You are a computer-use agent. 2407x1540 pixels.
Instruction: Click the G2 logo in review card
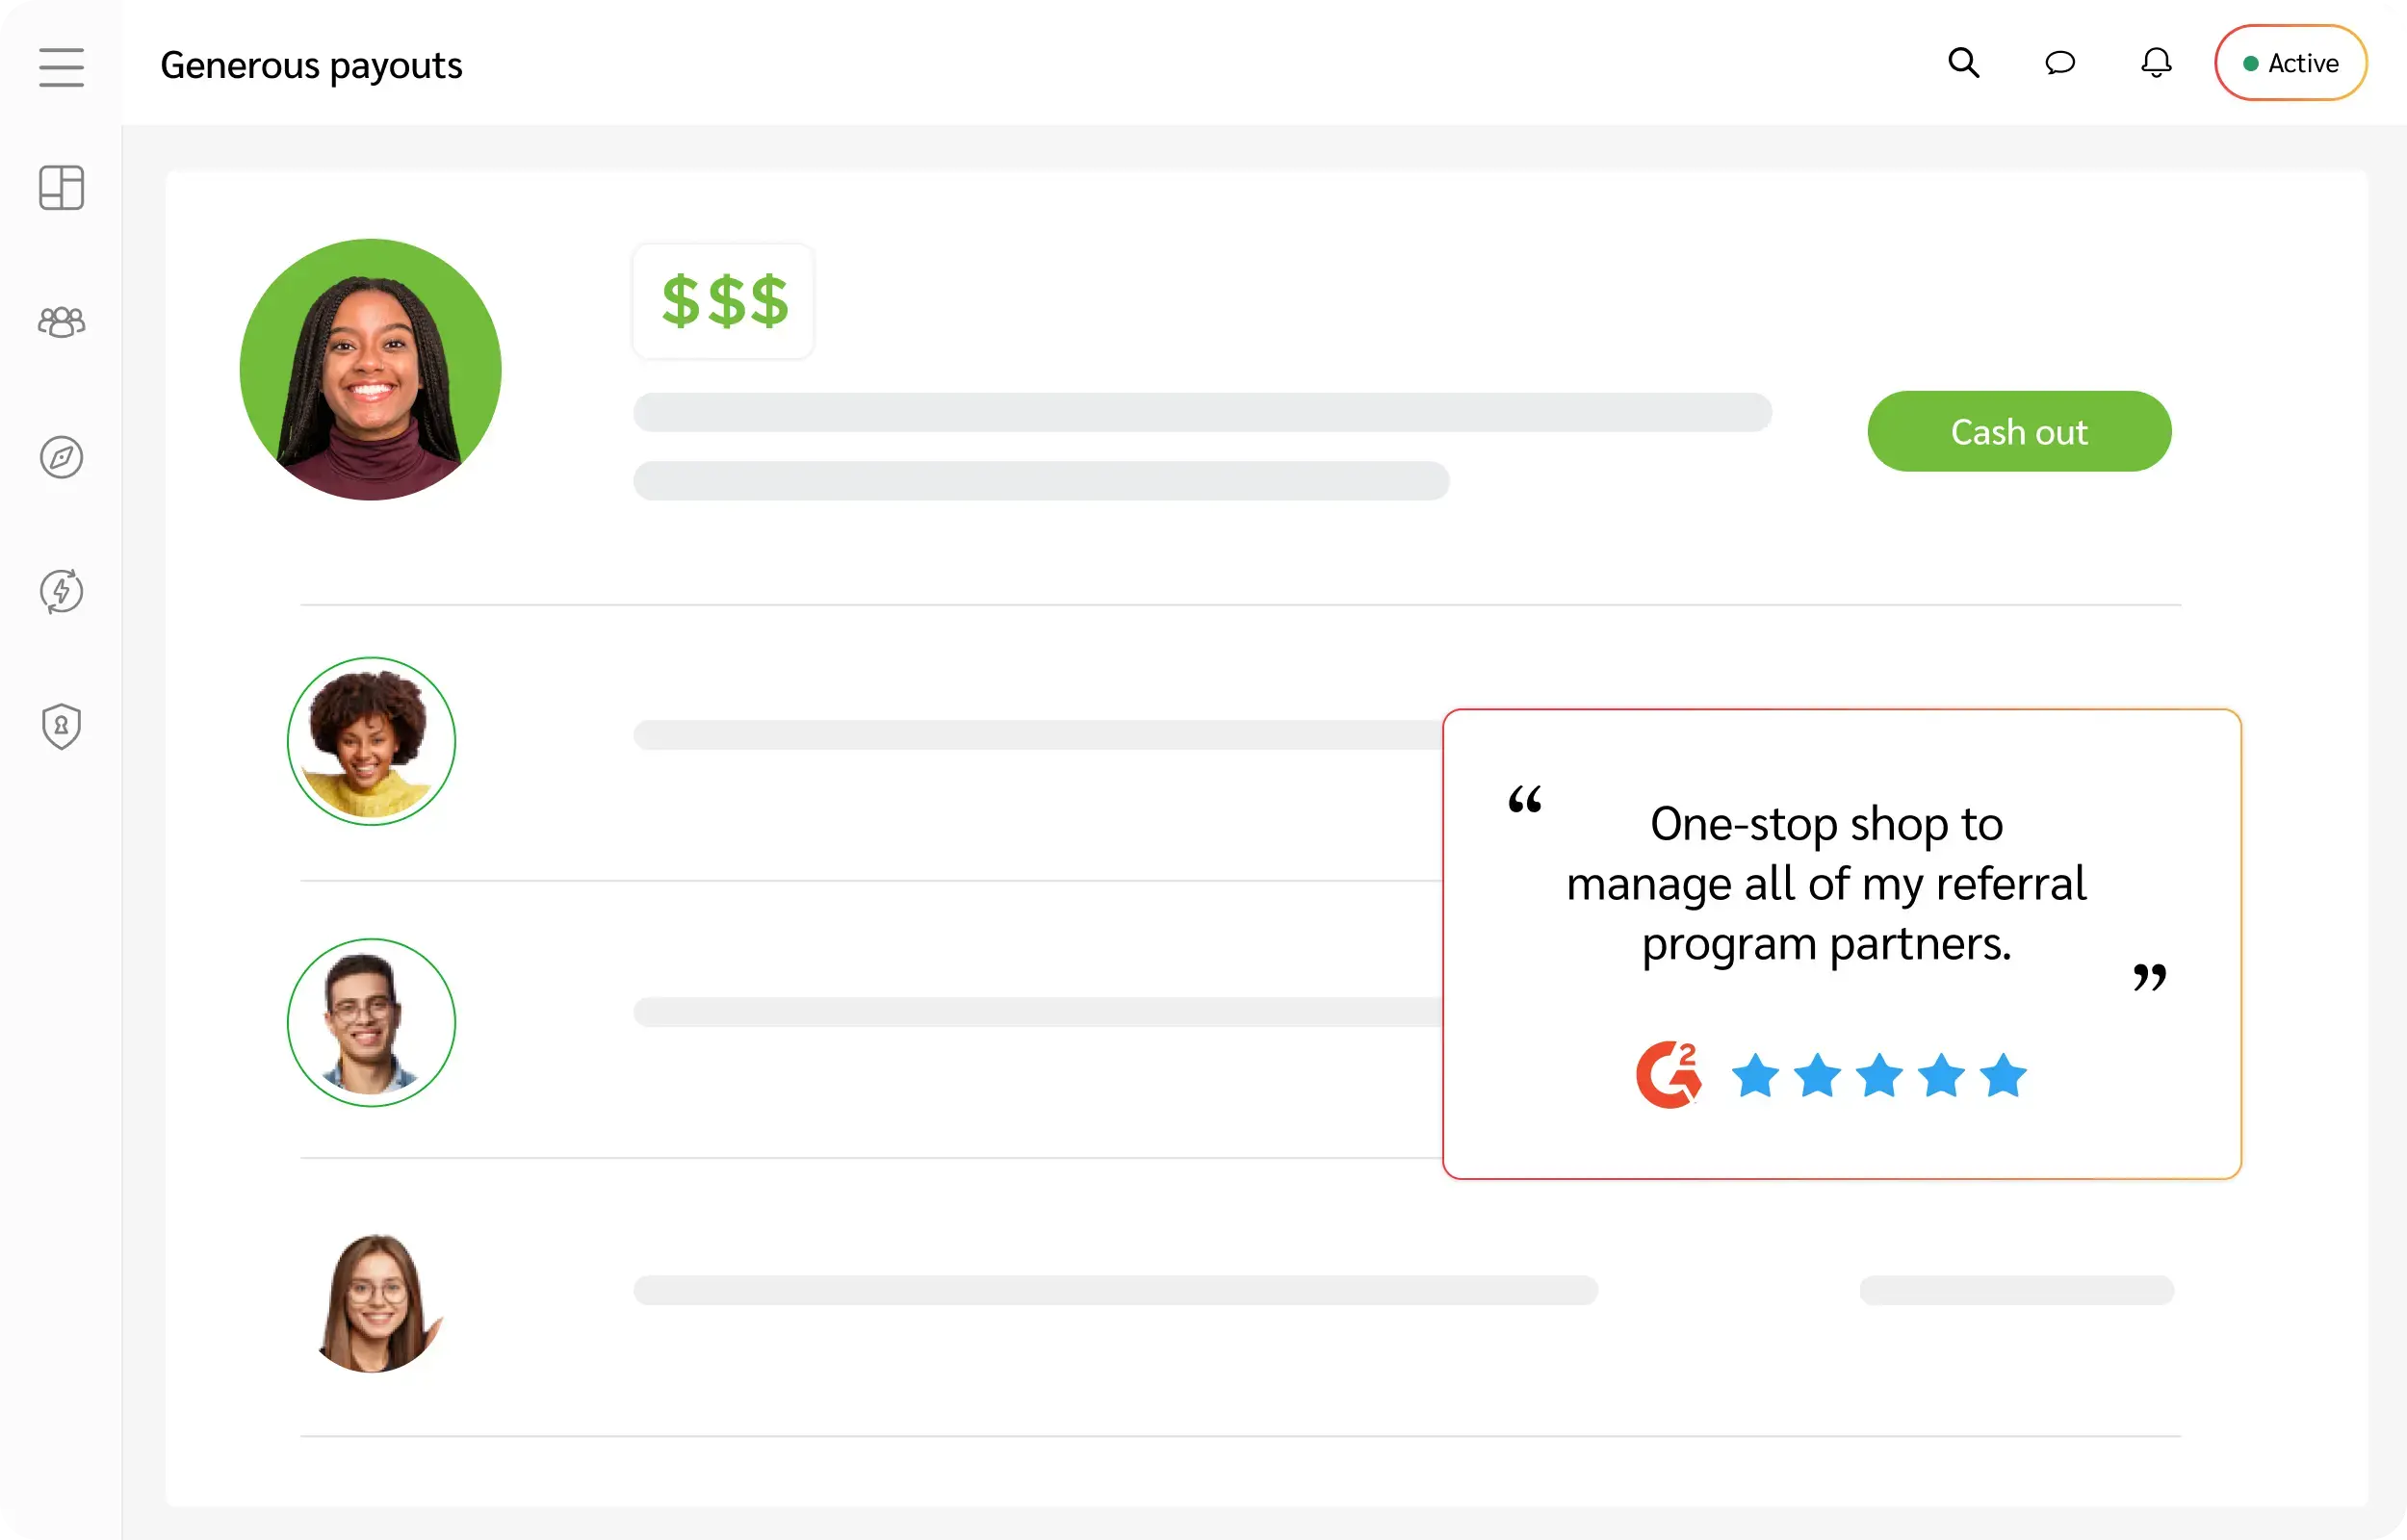coord(1668,1075)
